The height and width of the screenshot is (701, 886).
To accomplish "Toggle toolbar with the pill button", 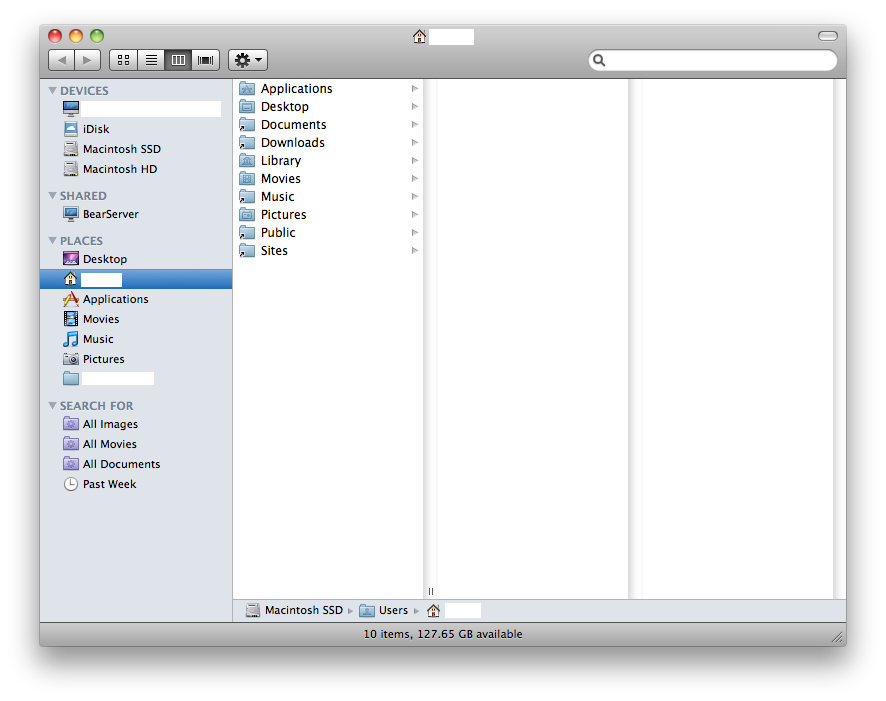I will click(828, 36).
